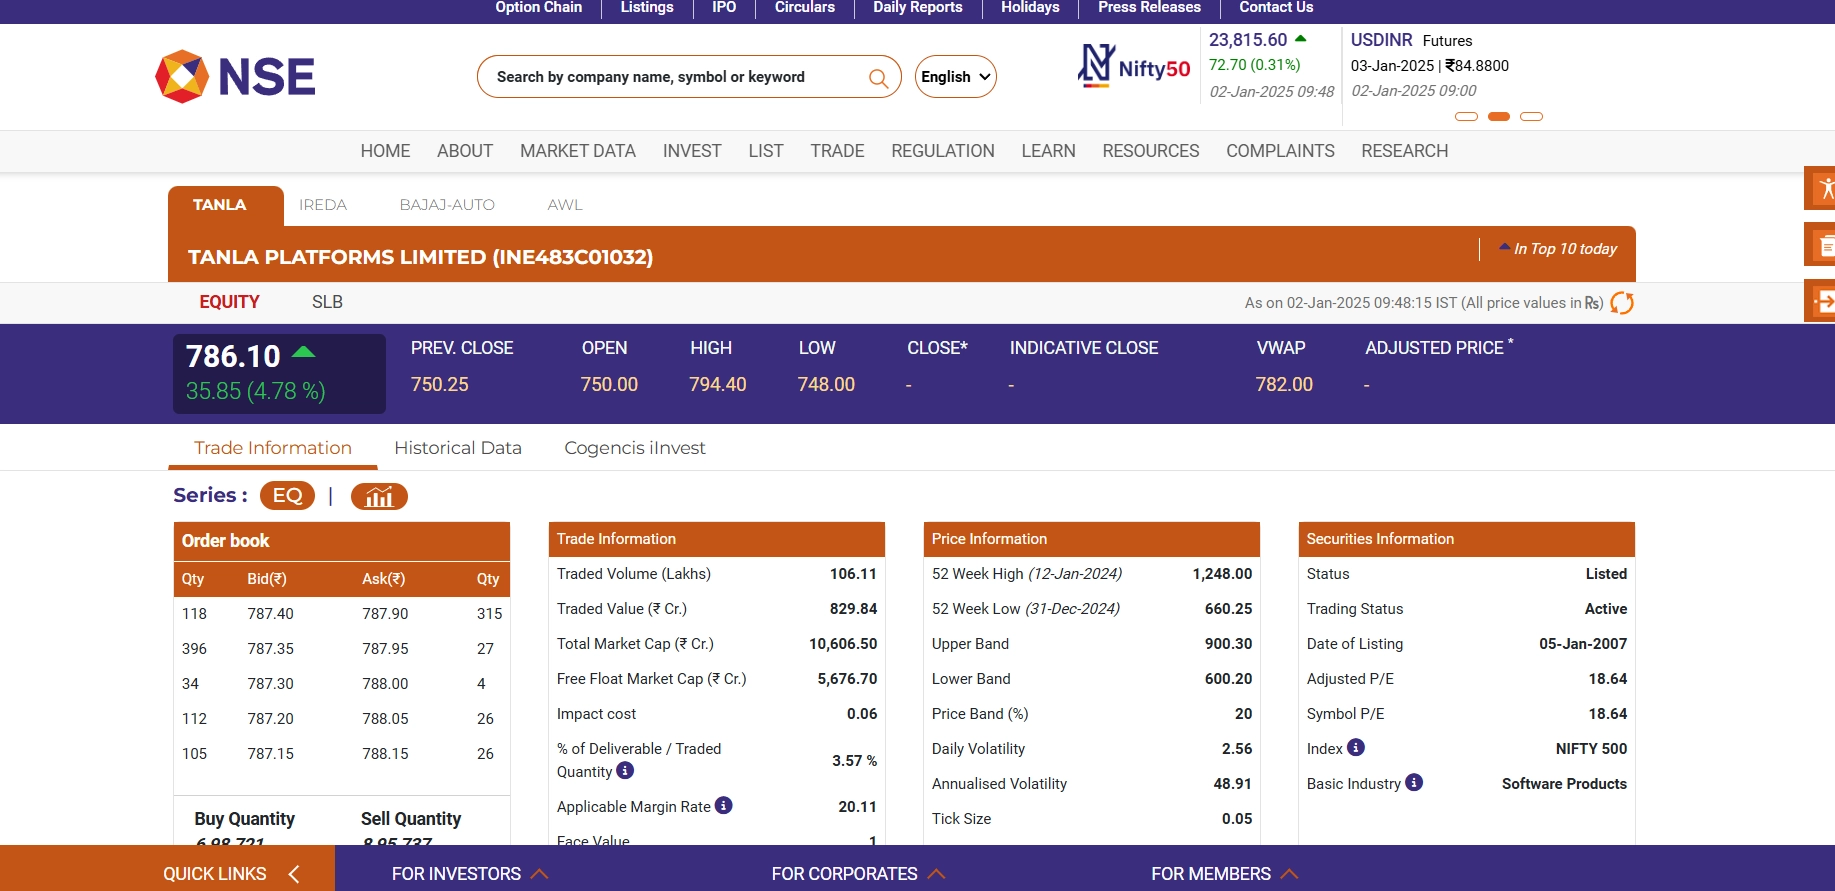Expand the For Corporates footer menu
The width and height of the screenshot is (1835, 891).
857,874
